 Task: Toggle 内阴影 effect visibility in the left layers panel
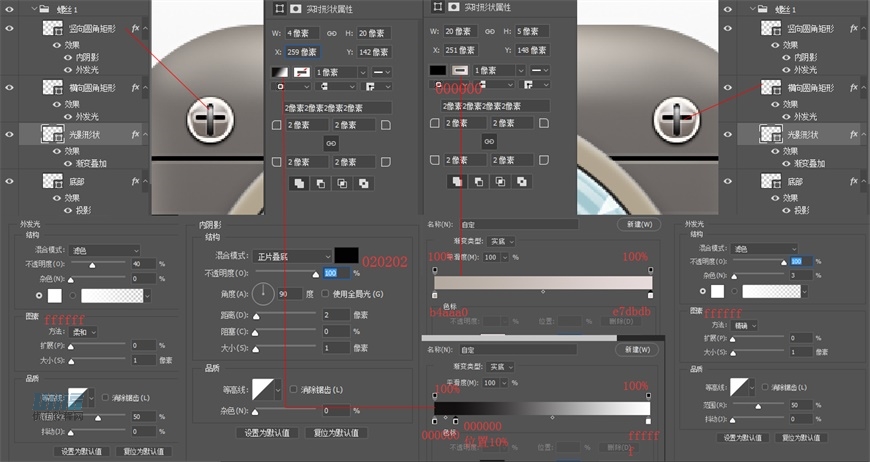68,57
